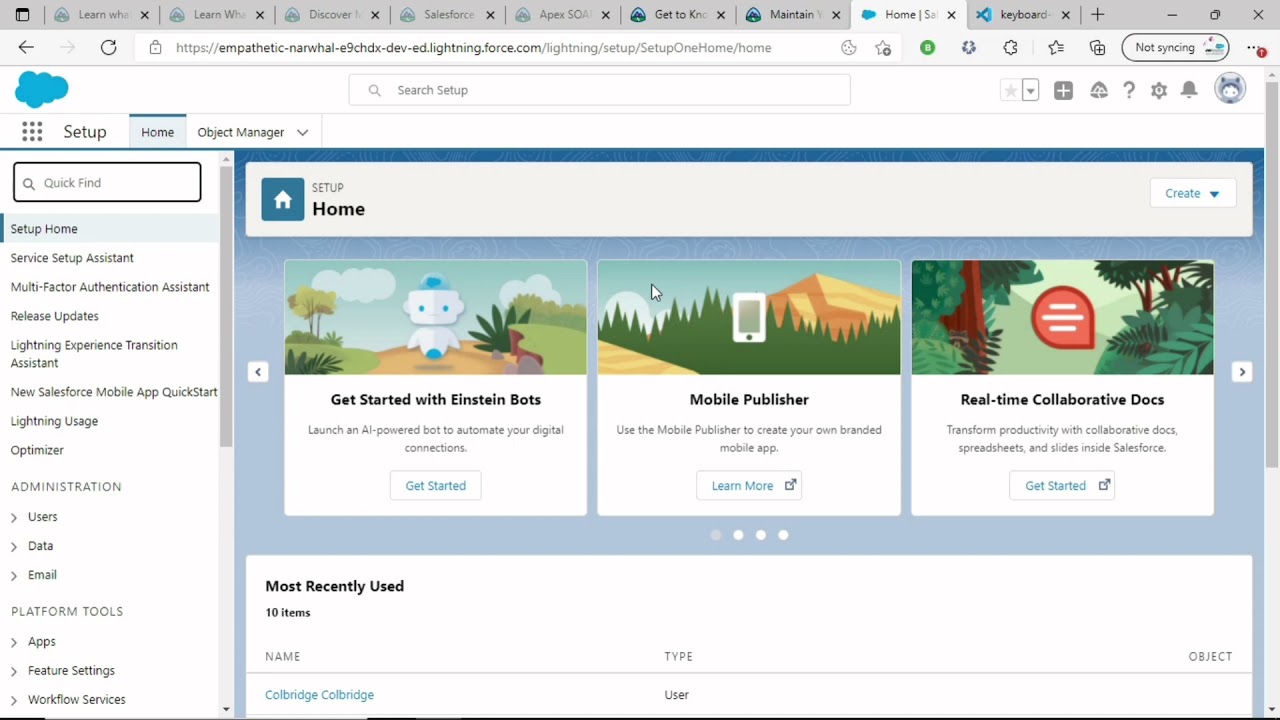Open Multi-Factor Authentication Assistant link

(110, 287)
